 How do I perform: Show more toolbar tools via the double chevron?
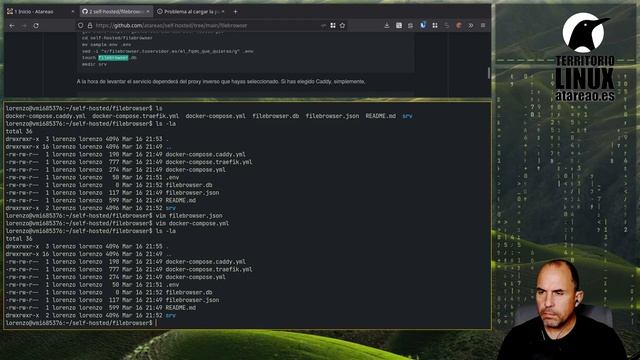pyautogui.click(x=471, y=25)
